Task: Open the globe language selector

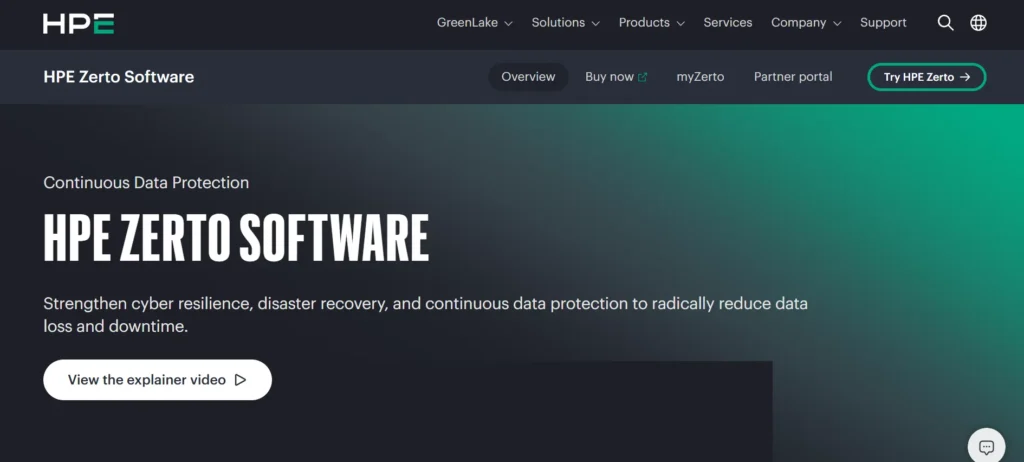Action: 978,23
